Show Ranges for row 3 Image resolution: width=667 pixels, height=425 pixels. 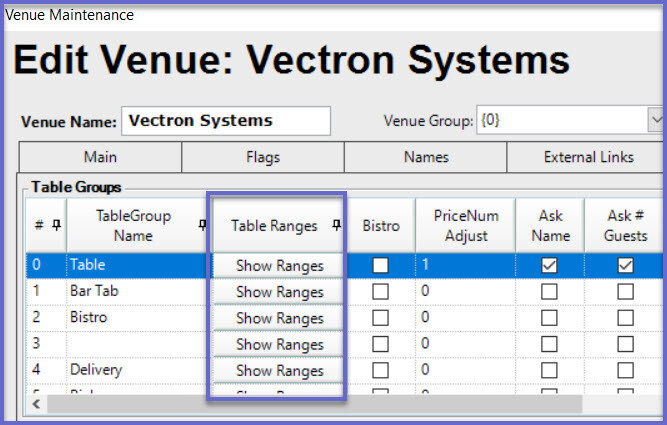[278, 345]
